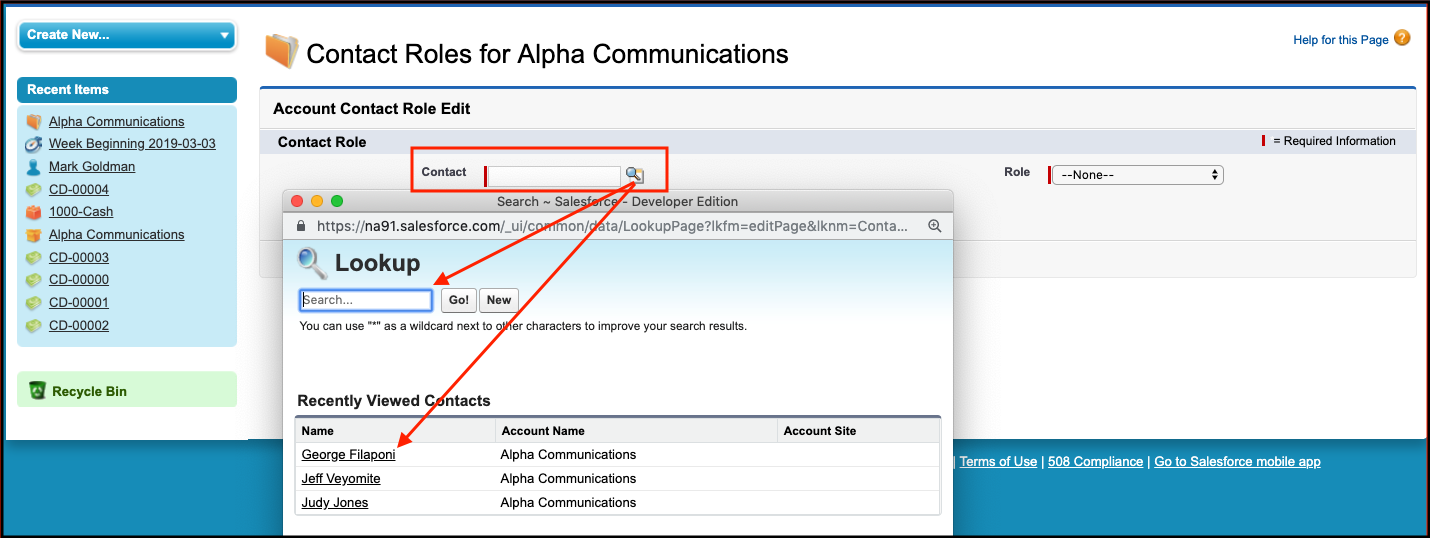This screenshot has width=1430, height=538.
Task: Click Alpha Communications cell in Judy Jones row
Action: point(568,502)
